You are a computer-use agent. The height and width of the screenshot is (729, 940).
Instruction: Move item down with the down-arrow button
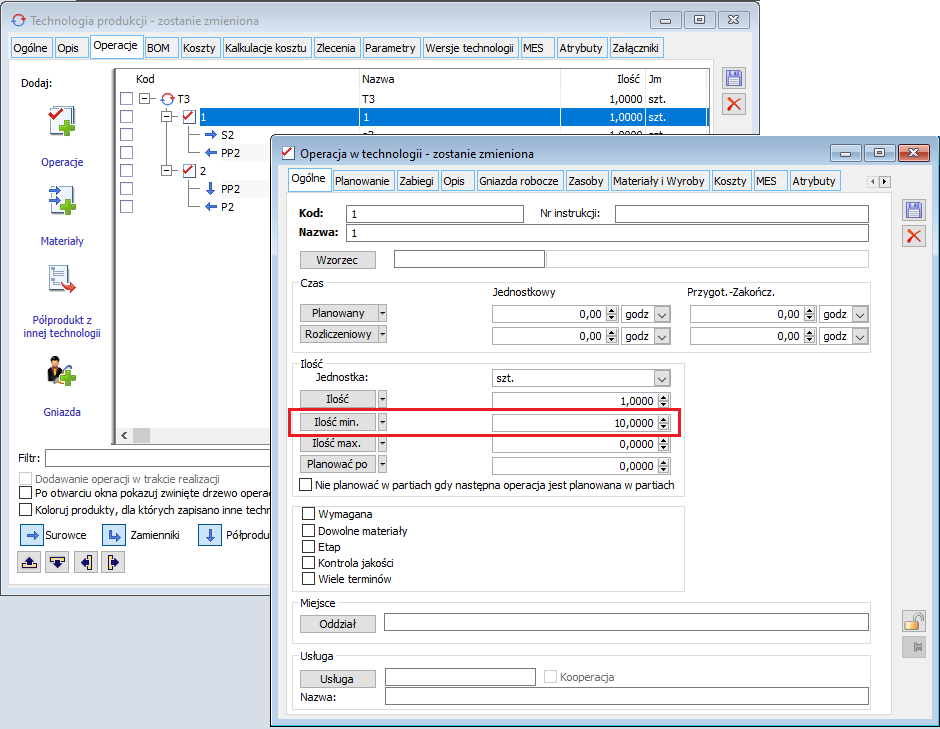pyautogui.click(x=57, y=562)
